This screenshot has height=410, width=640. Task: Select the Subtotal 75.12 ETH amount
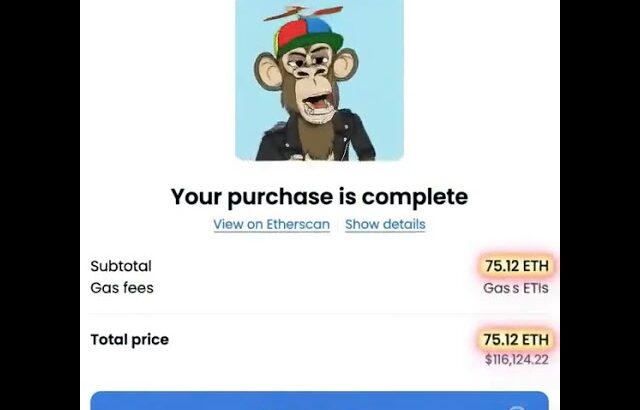click(x=517, y=266)
